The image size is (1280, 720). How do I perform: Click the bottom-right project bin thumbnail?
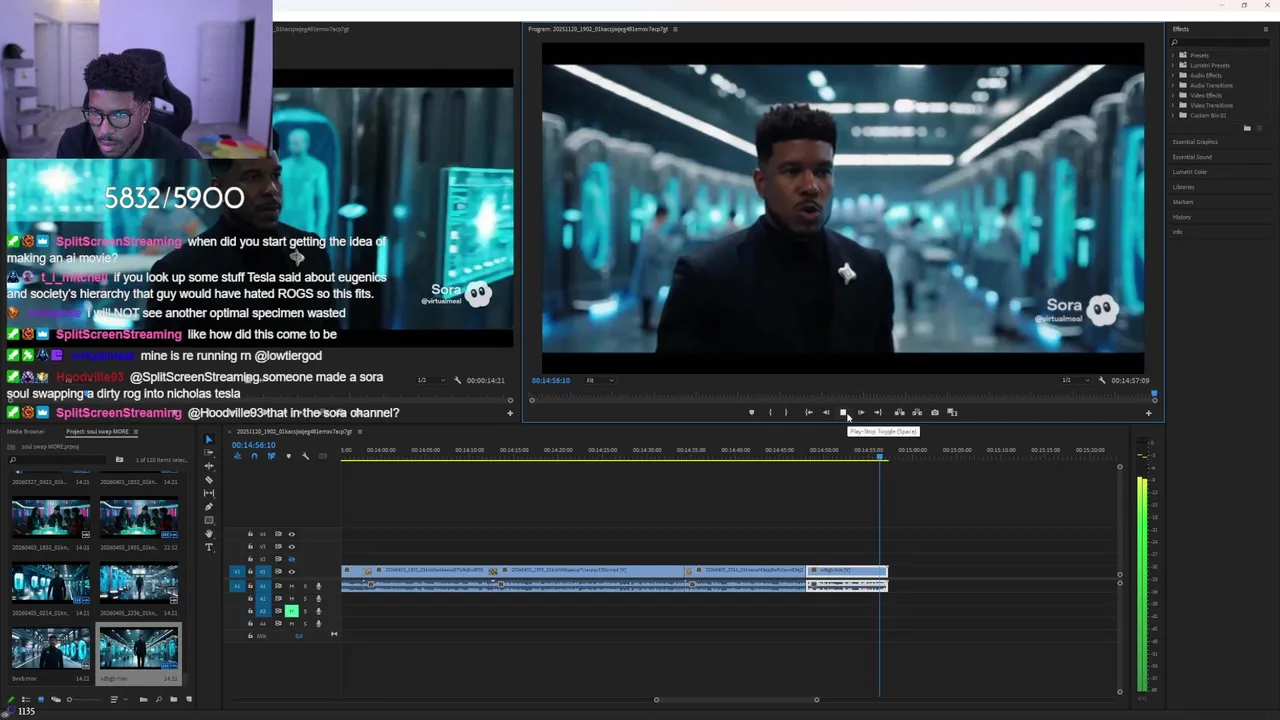(139, 648)
